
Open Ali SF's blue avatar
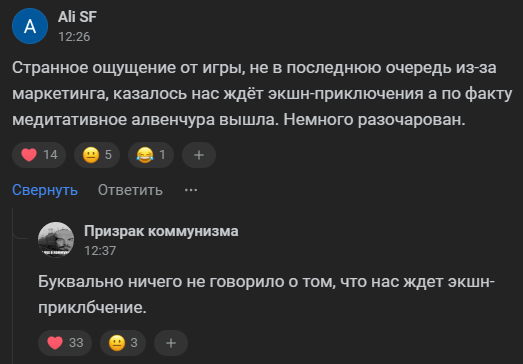[x=30, y=26]
